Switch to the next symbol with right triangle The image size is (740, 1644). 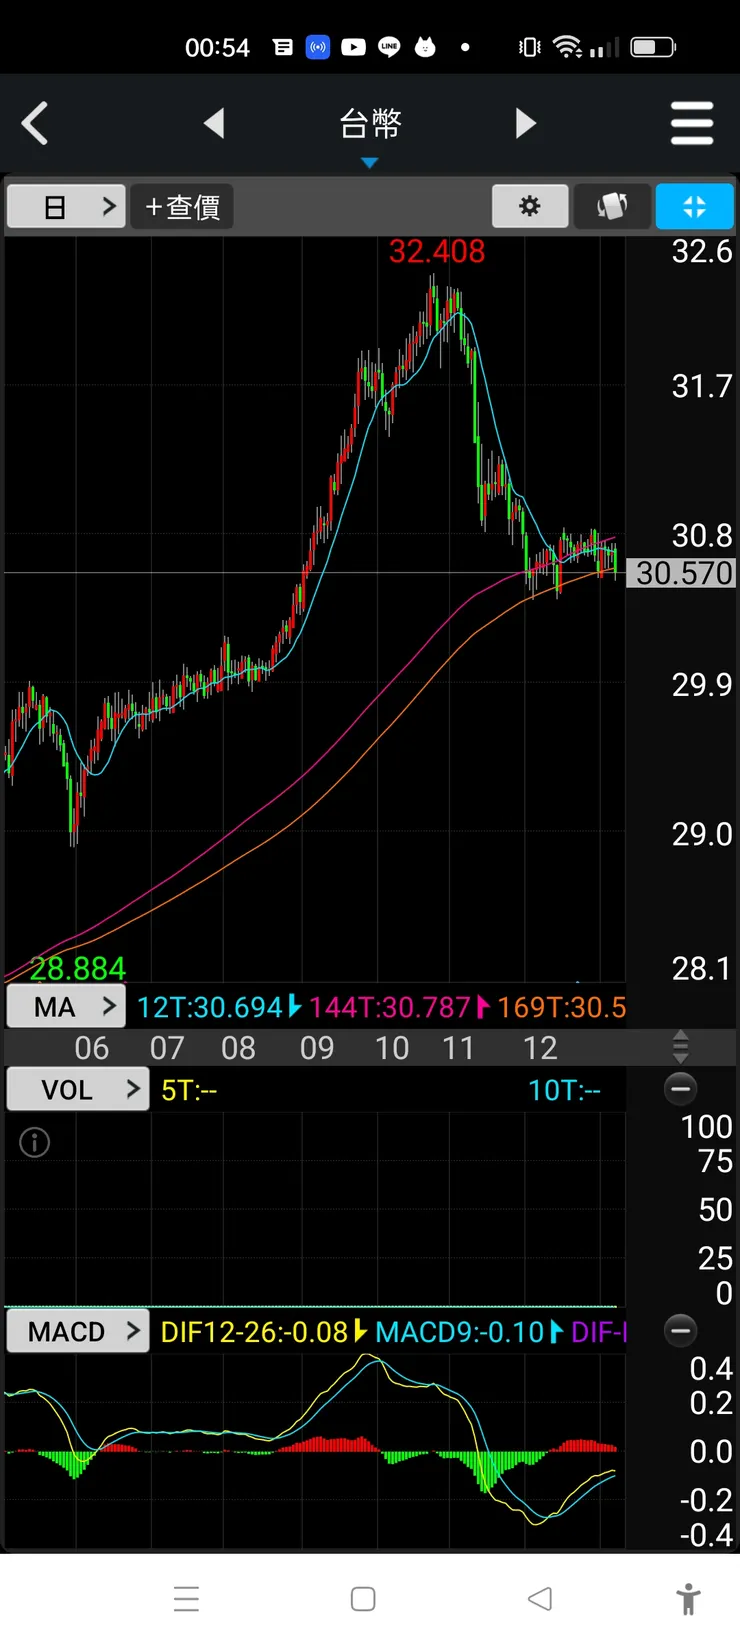click(x=526, y=124)
